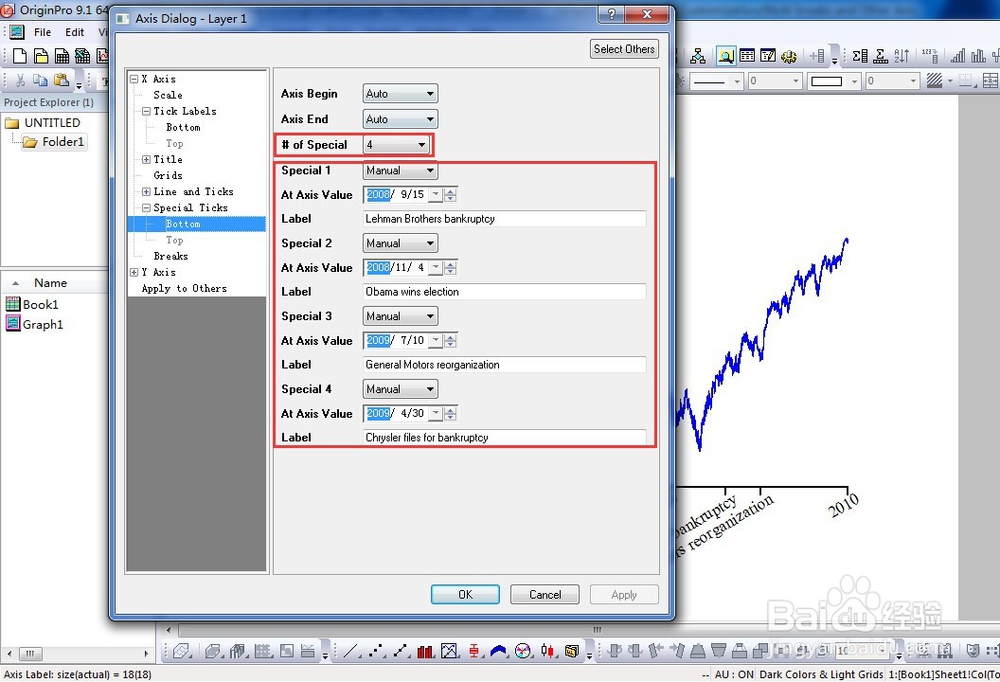Viewport: 1000px width, 682px height.
Task: Collapse the Special Ticks tree node
Action: pos(146,208)
